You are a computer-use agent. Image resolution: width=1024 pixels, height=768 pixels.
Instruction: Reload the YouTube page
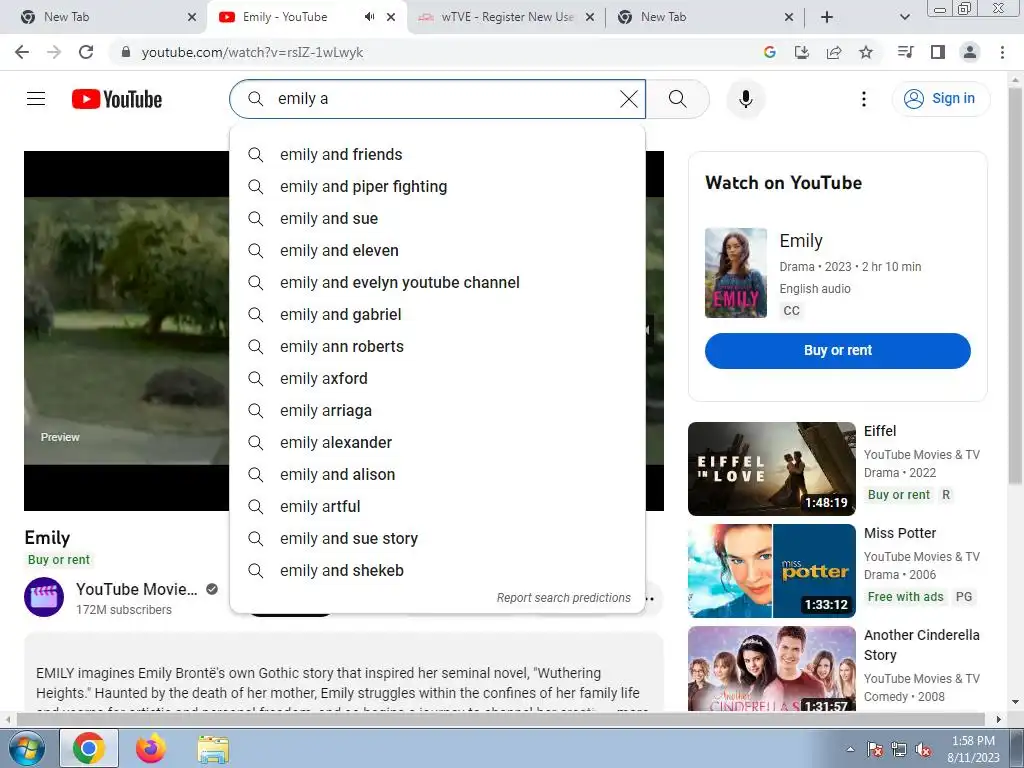[86, 52]
